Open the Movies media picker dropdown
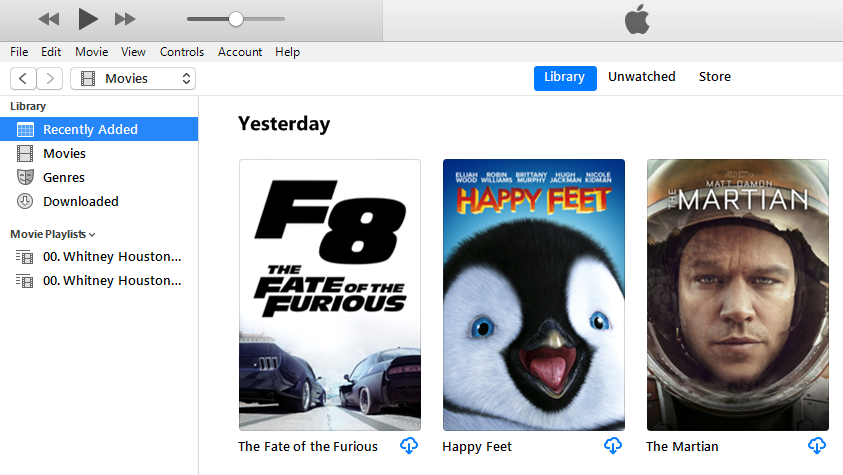Screen dimensions: 843x475 133,78
